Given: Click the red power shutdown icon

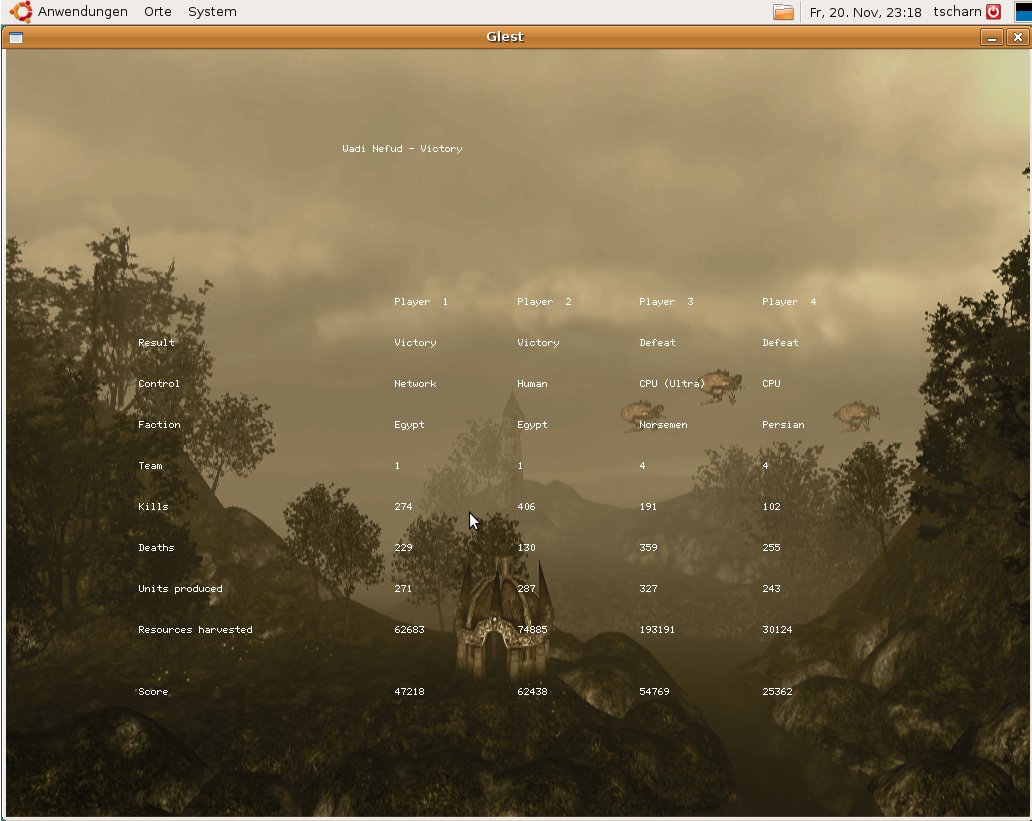Looking at the screenshot, I should click(x=993, y=11).
